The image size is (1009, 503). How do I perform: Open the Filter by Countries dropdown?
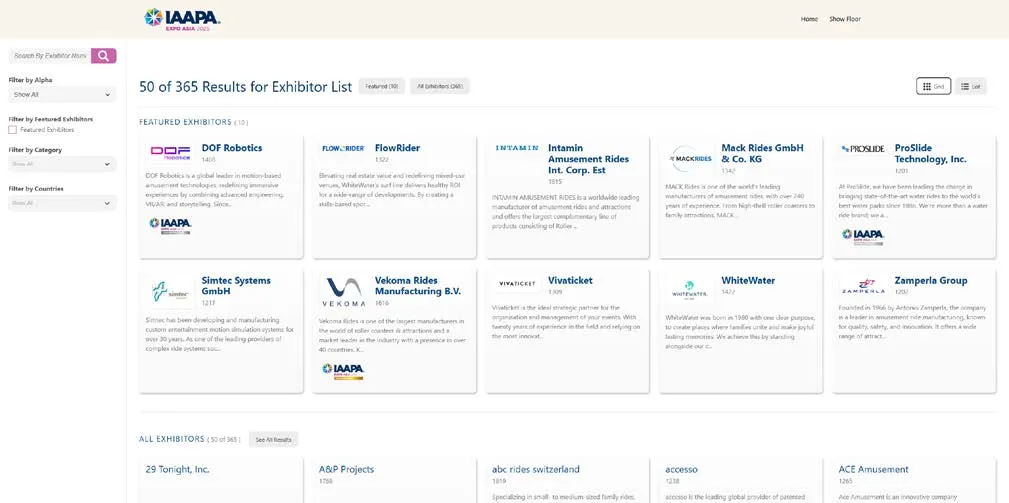[x=62, y=203]
